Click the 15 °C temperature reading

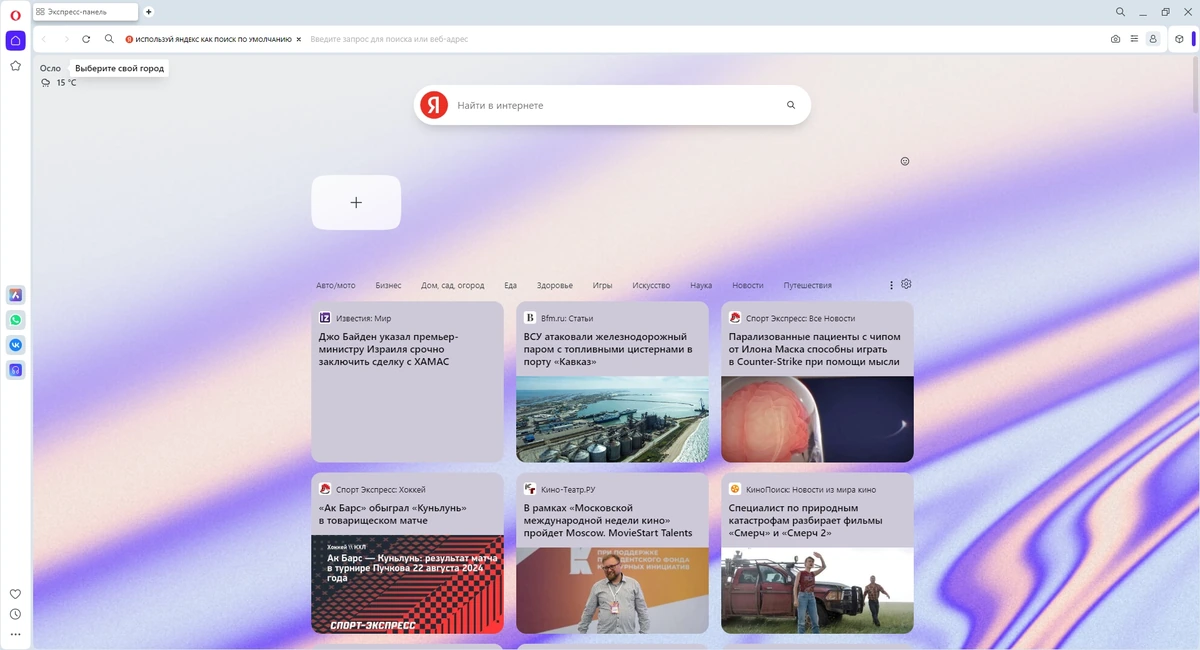(66, 83)
